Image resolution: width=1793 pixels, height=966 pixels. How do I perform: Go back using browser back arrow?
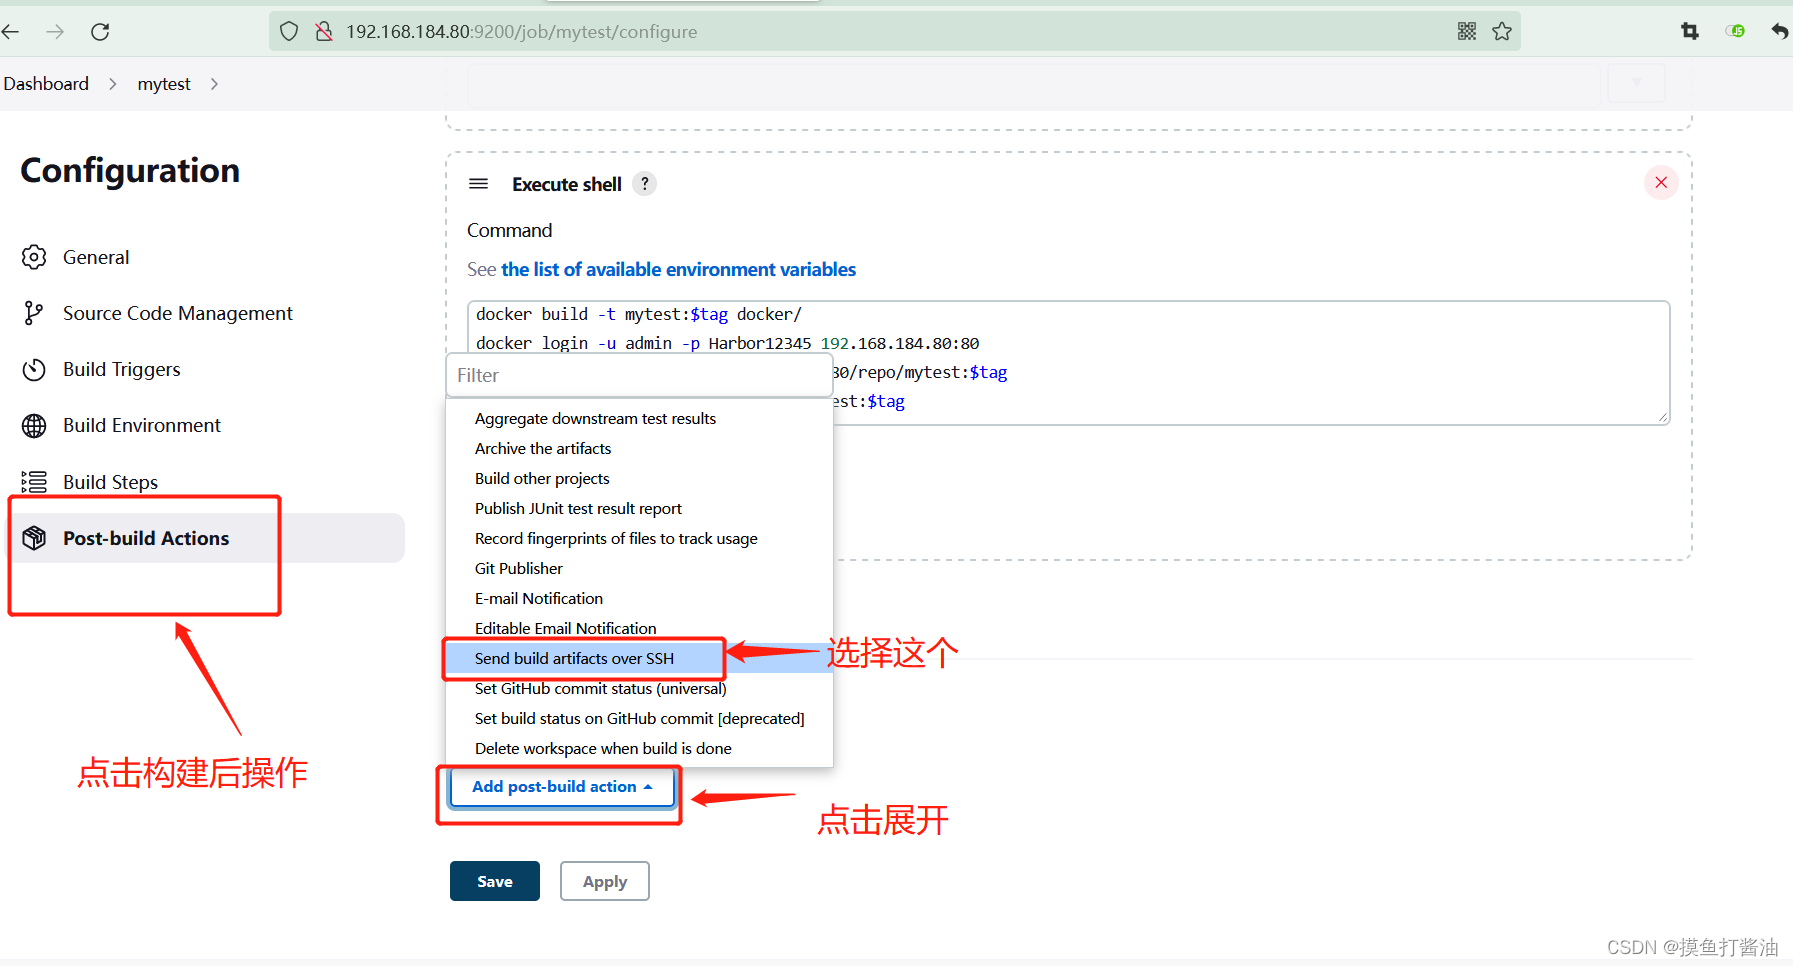11,32
